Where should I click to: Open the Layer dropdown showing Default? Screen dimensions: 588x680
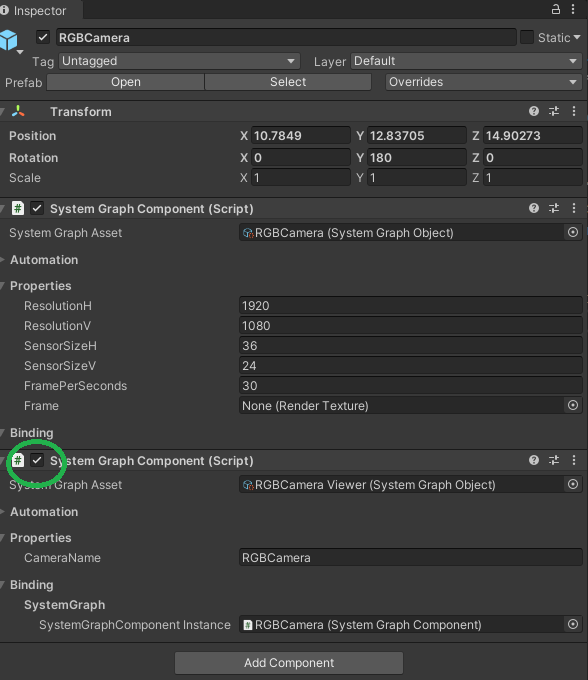point(466,61)
